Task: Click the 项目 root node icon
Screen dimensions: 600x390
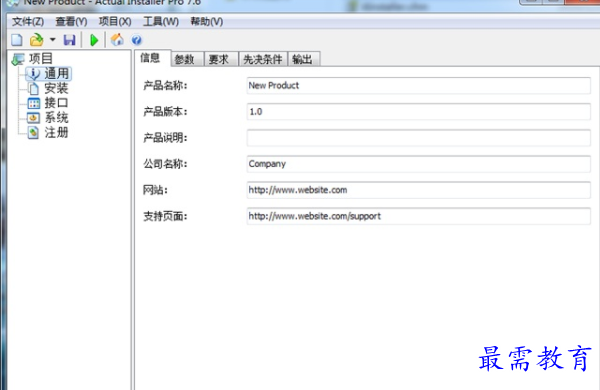Action: pyautogui.click(x=18, y=59)
